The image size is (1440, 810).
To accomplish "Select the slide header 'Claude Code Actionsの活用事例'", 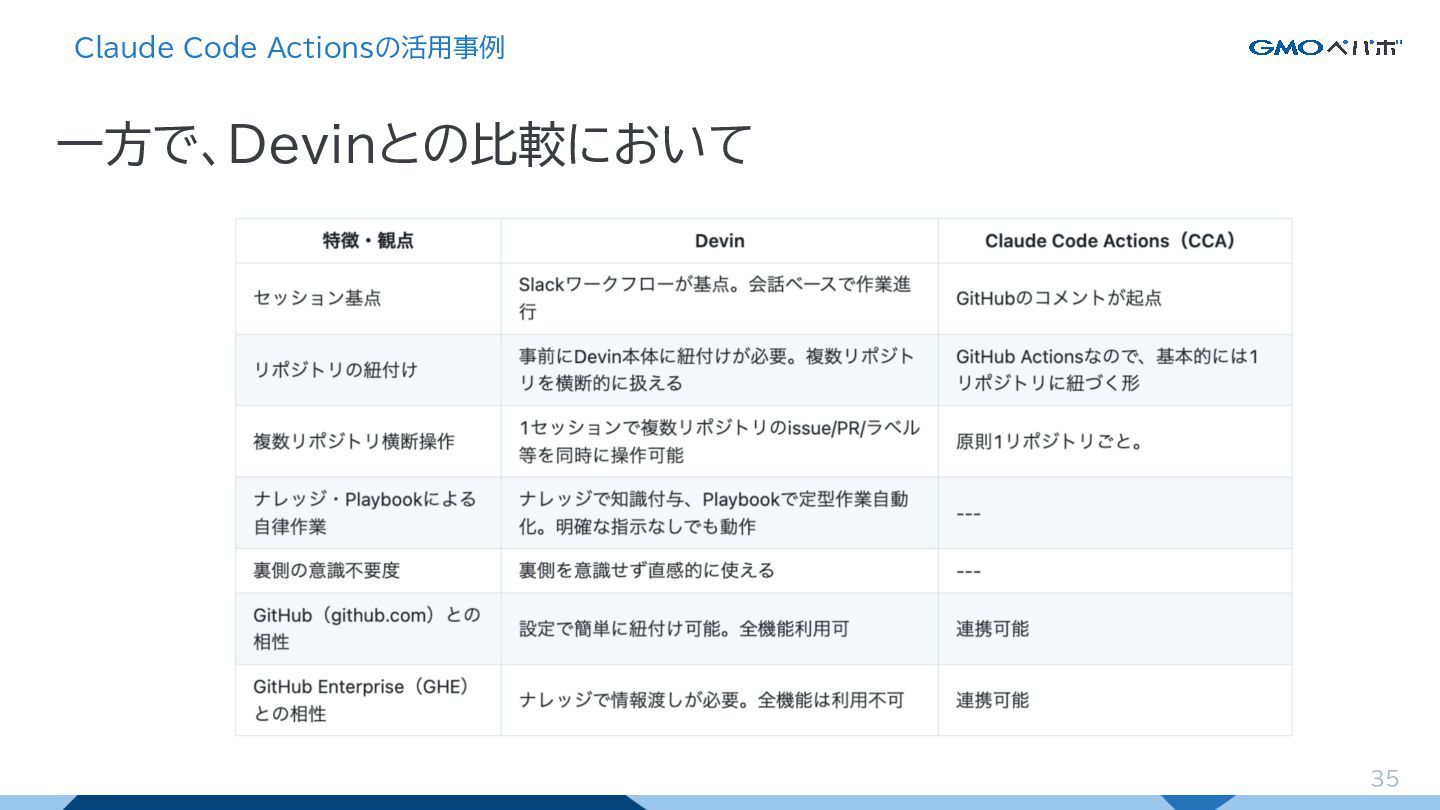I will 289,47.
